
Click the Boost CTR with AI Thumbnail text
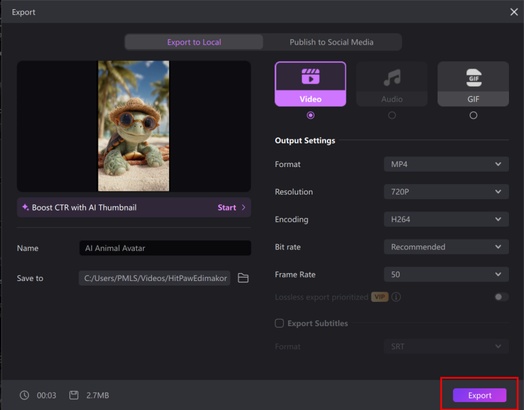[84, 208]
